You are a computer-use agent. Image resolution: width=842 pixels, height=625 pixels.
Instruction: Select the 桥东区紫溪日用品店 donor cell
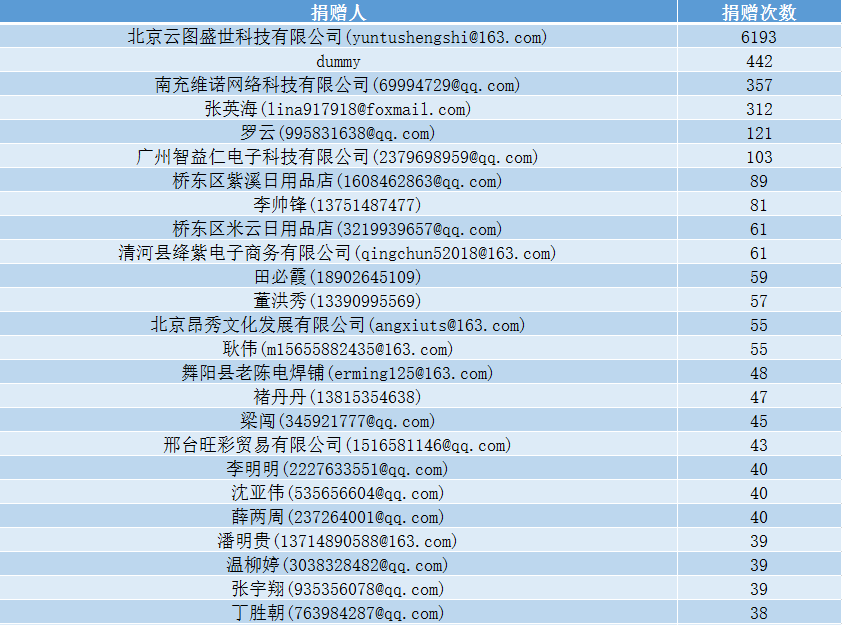tap(338, 180)
